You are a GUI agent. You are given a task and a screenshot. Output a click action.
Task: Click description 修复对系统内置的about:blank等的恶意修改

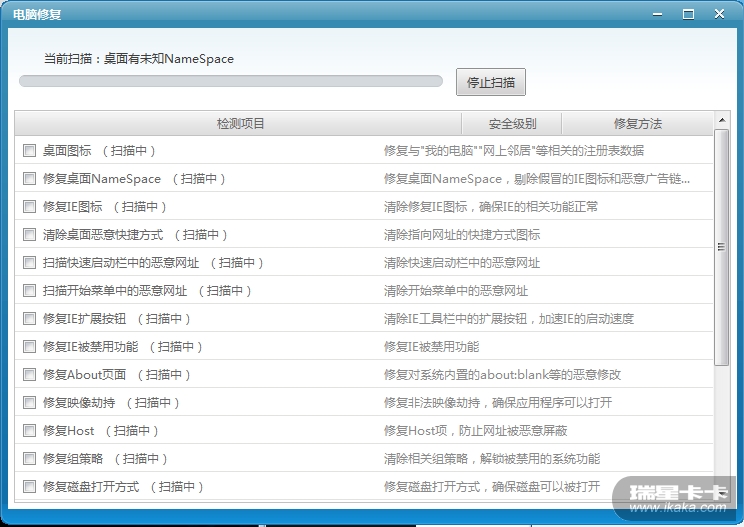pos(502,375)
